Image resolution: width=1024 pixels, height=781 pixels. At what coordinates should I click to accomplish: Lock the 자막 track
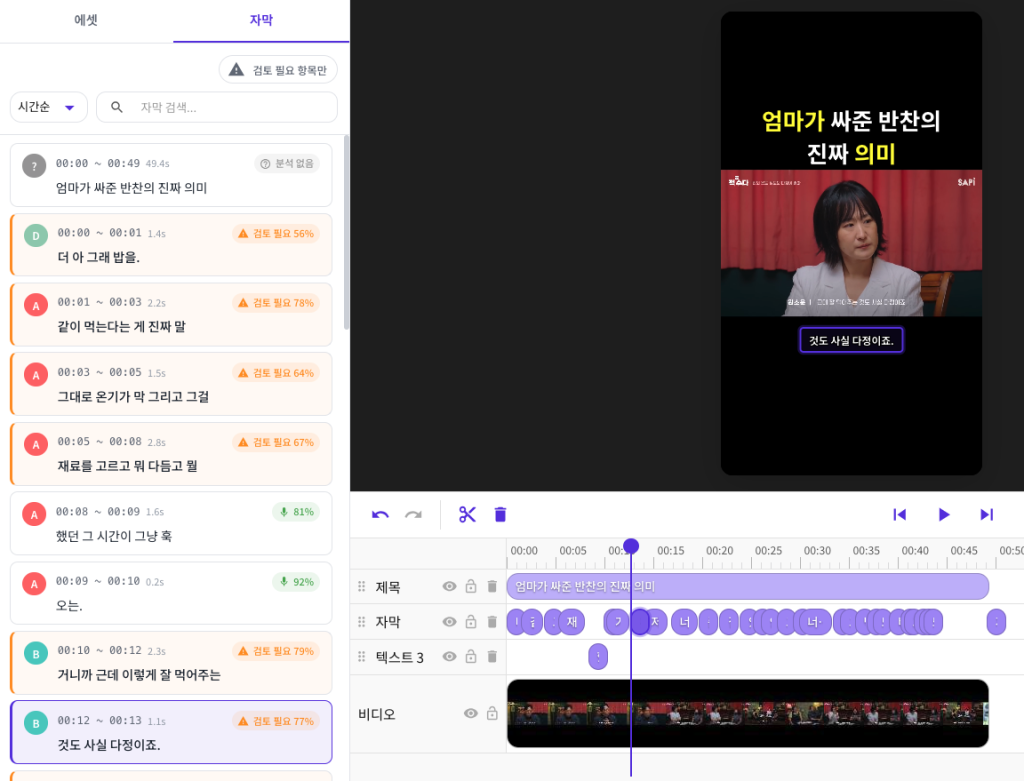[x=471, y=622]
